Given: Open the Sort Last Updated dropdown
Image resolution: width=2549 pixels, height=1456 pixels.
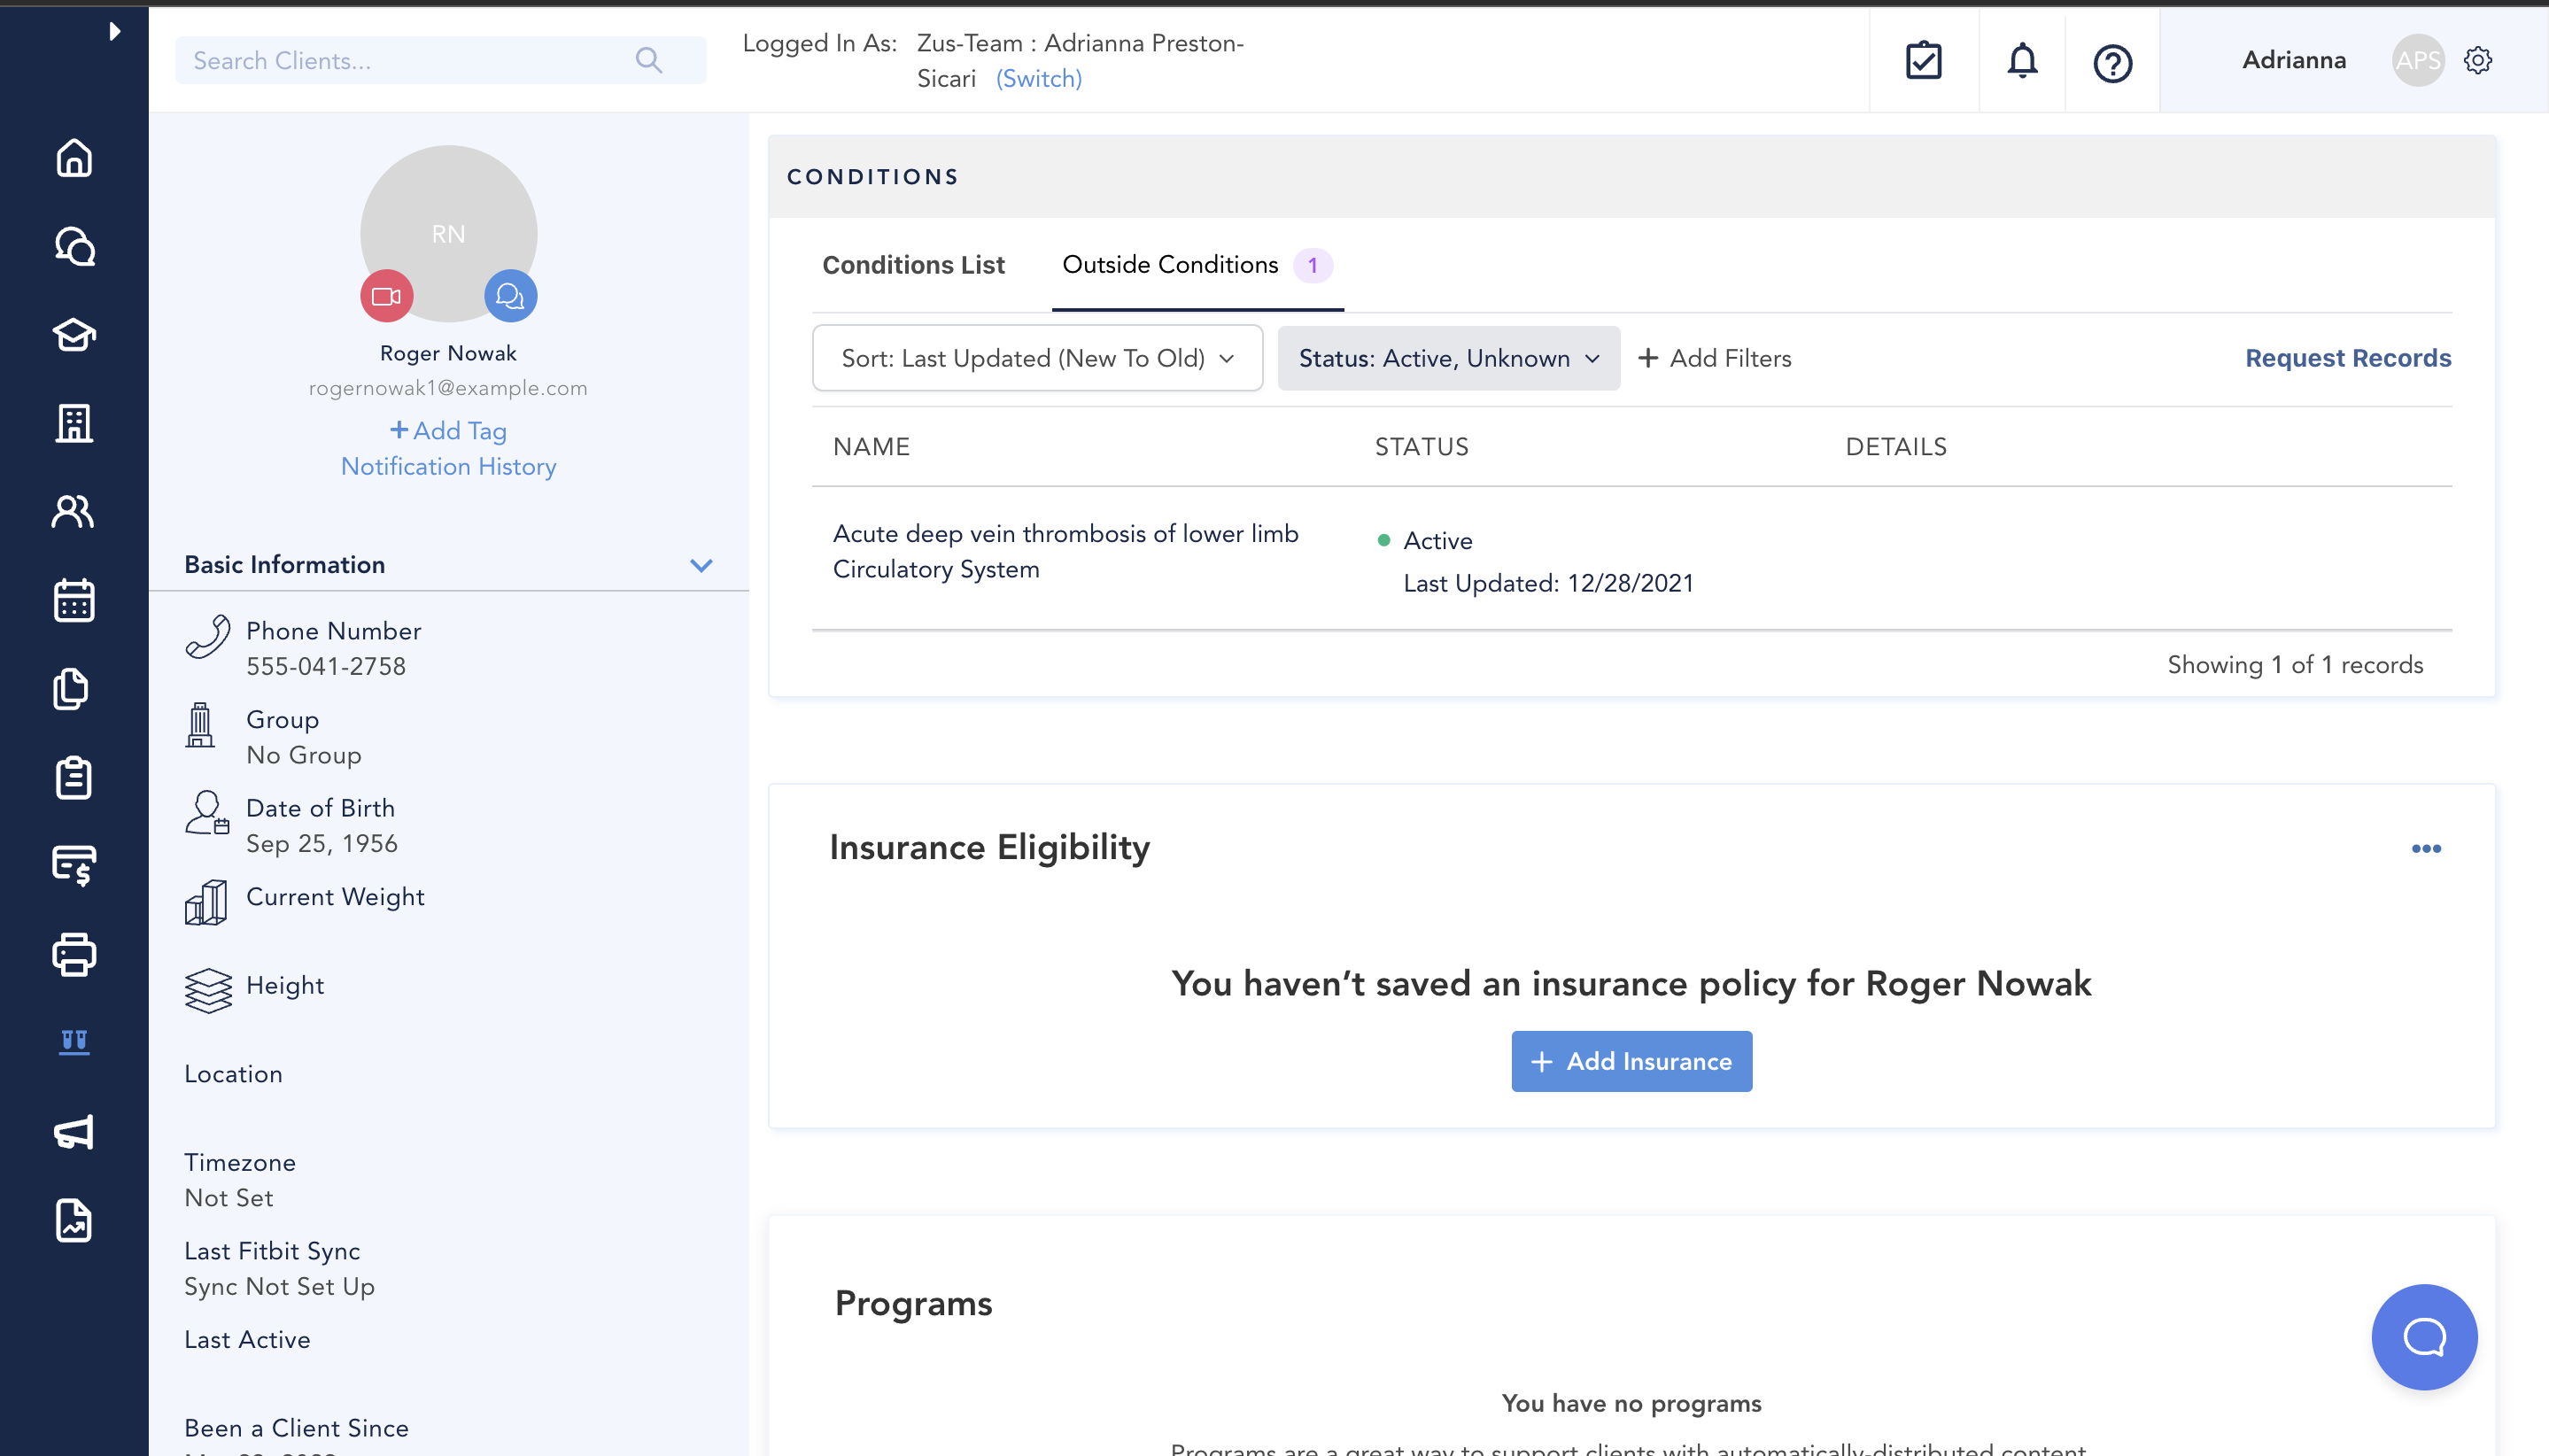Looking at the screenshot, I should coord(1037,358).
